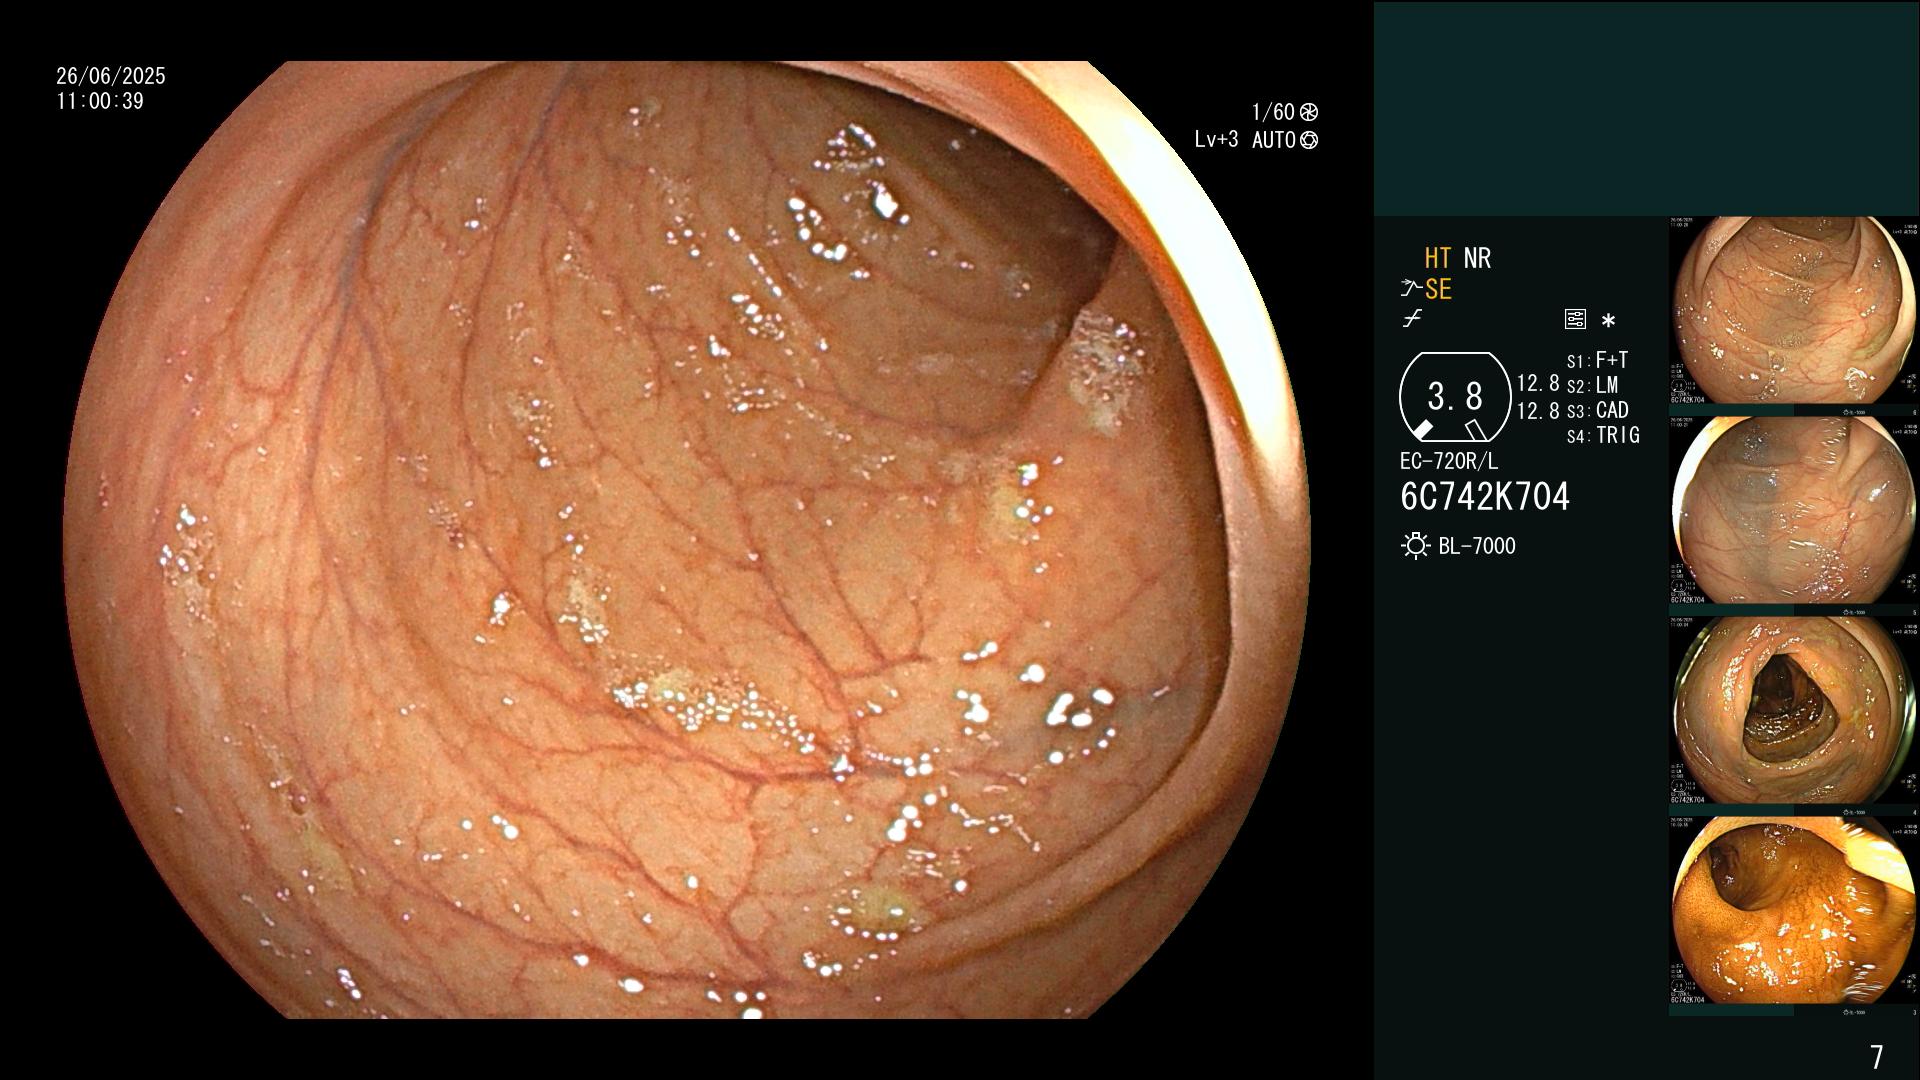
Task: Click the auto iris icon beside AUTO
Action: click(1309, 140)
